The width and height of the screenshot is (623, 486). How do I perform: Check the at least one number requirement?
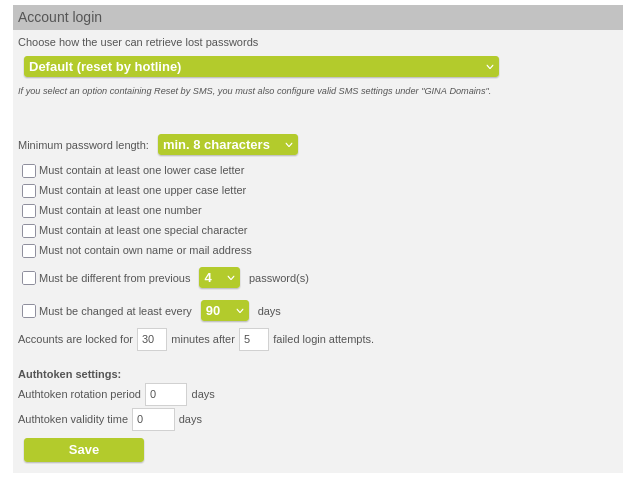pyautogui.click(x=29, y=211)
